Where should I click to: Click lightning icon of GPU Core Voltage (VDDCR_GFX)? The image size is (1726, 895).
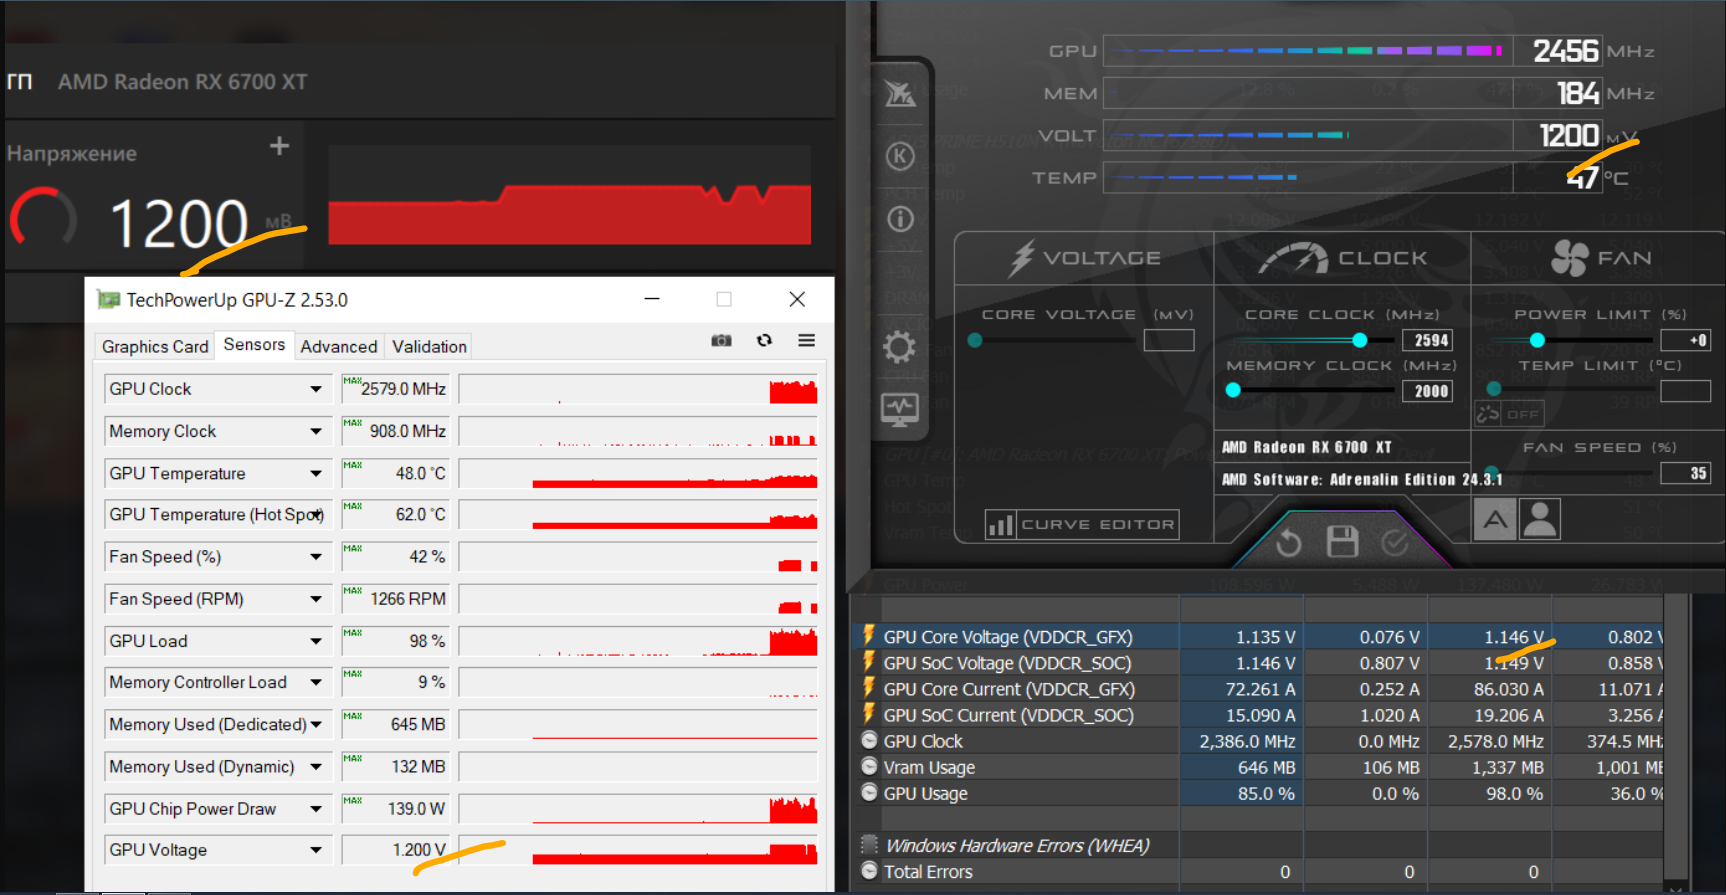pyautogui.click(x=869, y=636)
